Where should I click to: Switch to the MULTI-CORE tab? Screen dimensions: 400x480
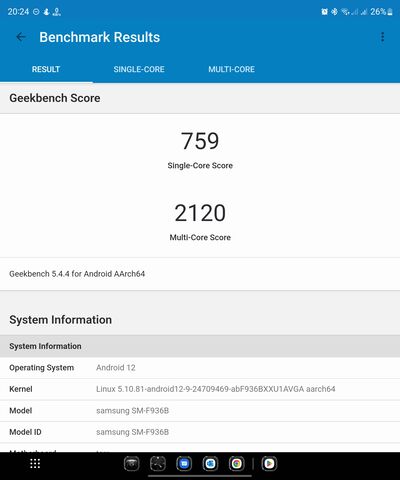232,69
